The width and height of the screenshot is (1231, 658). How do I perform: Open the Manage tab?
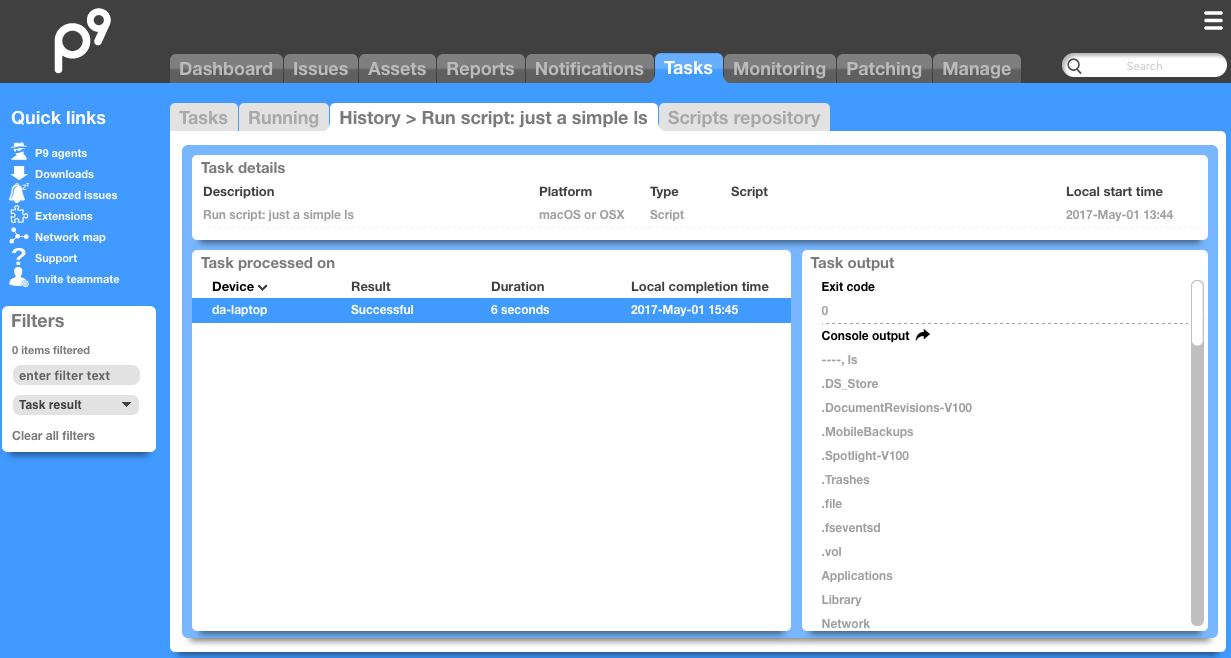977,68
